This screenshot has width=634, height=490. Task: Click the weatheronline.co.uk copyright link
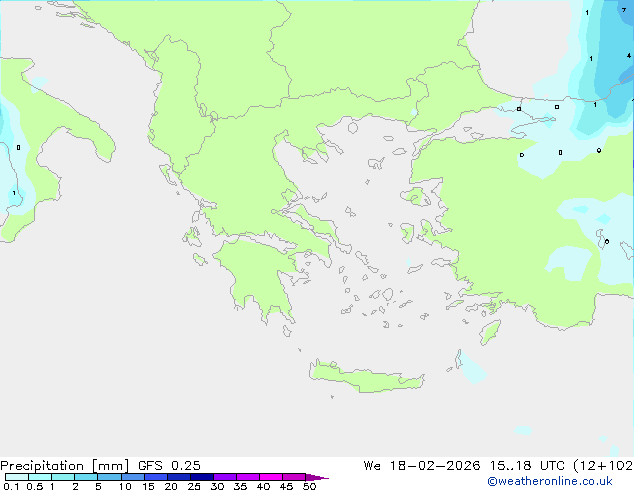(550, 481)
